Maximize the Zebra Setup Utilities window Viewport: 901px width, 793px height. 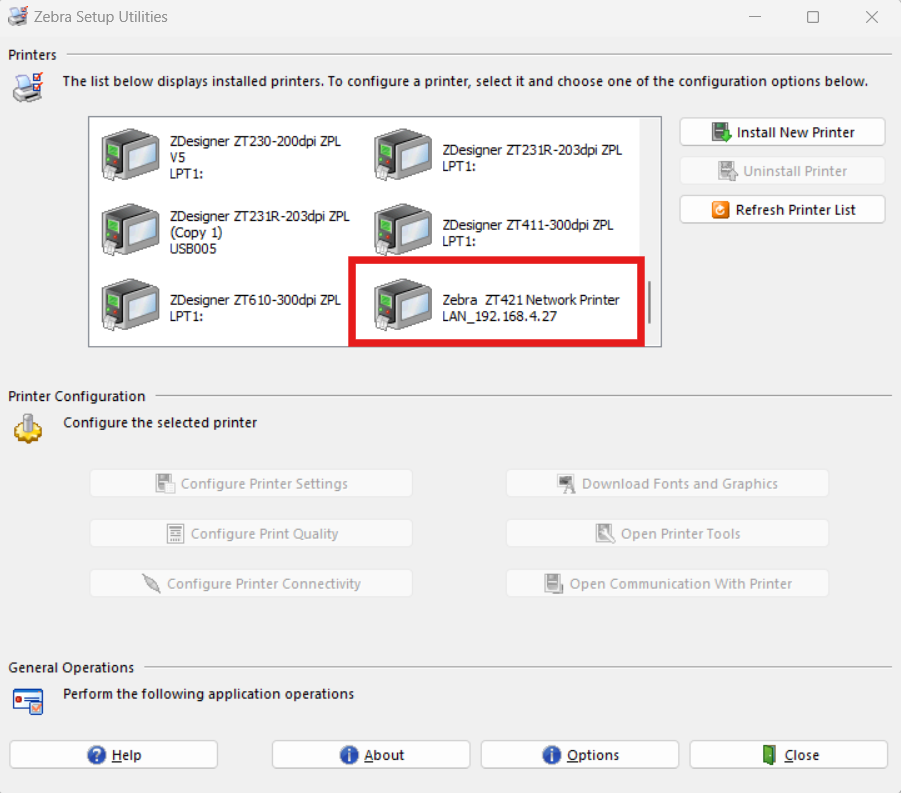813,17
